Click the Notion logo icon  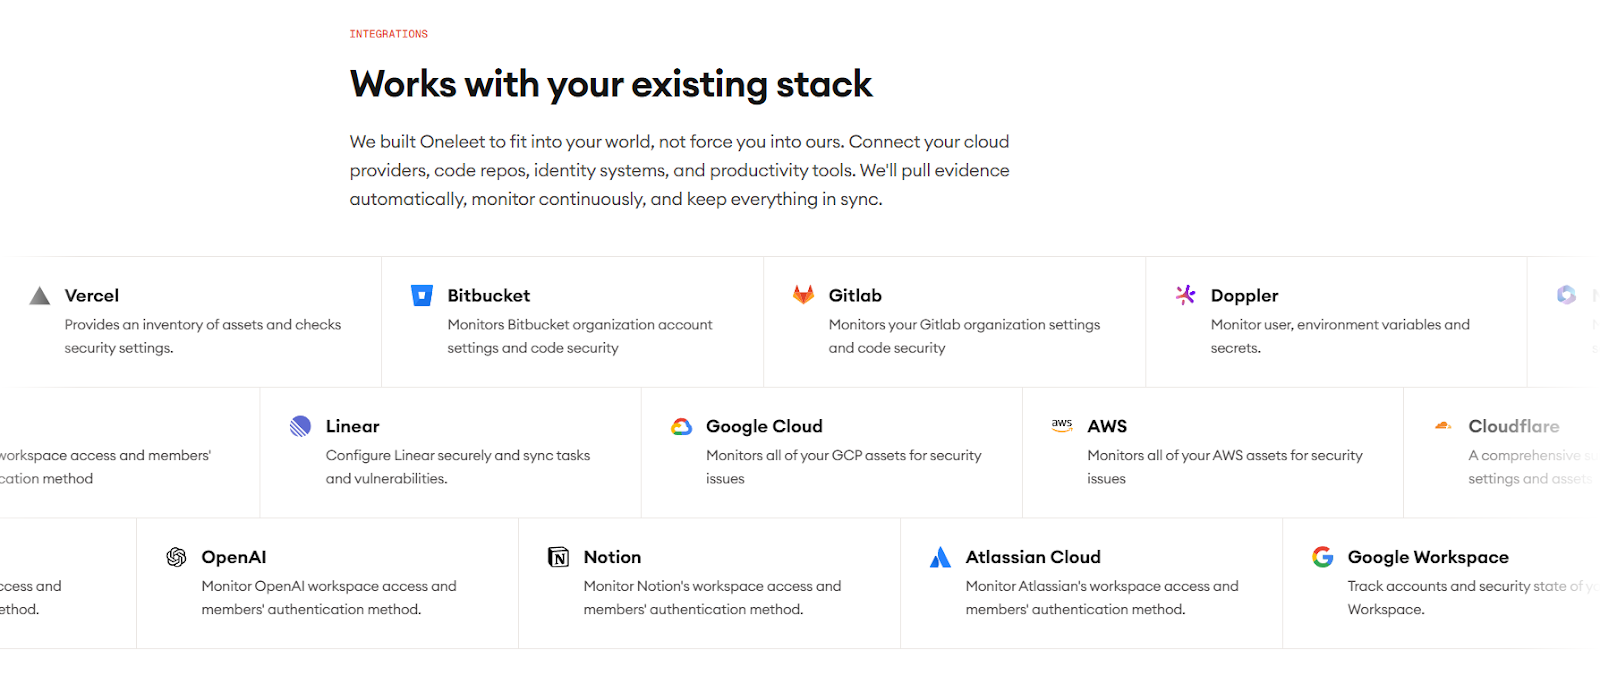point(558,557)
